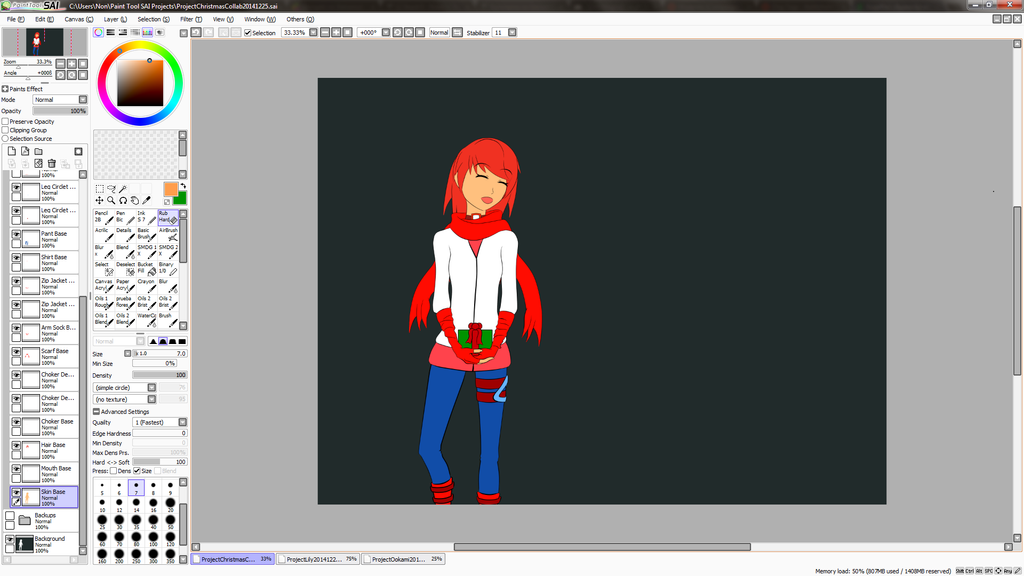
Task: Open the layer Mode dropdown
Action: coord(60,100)
